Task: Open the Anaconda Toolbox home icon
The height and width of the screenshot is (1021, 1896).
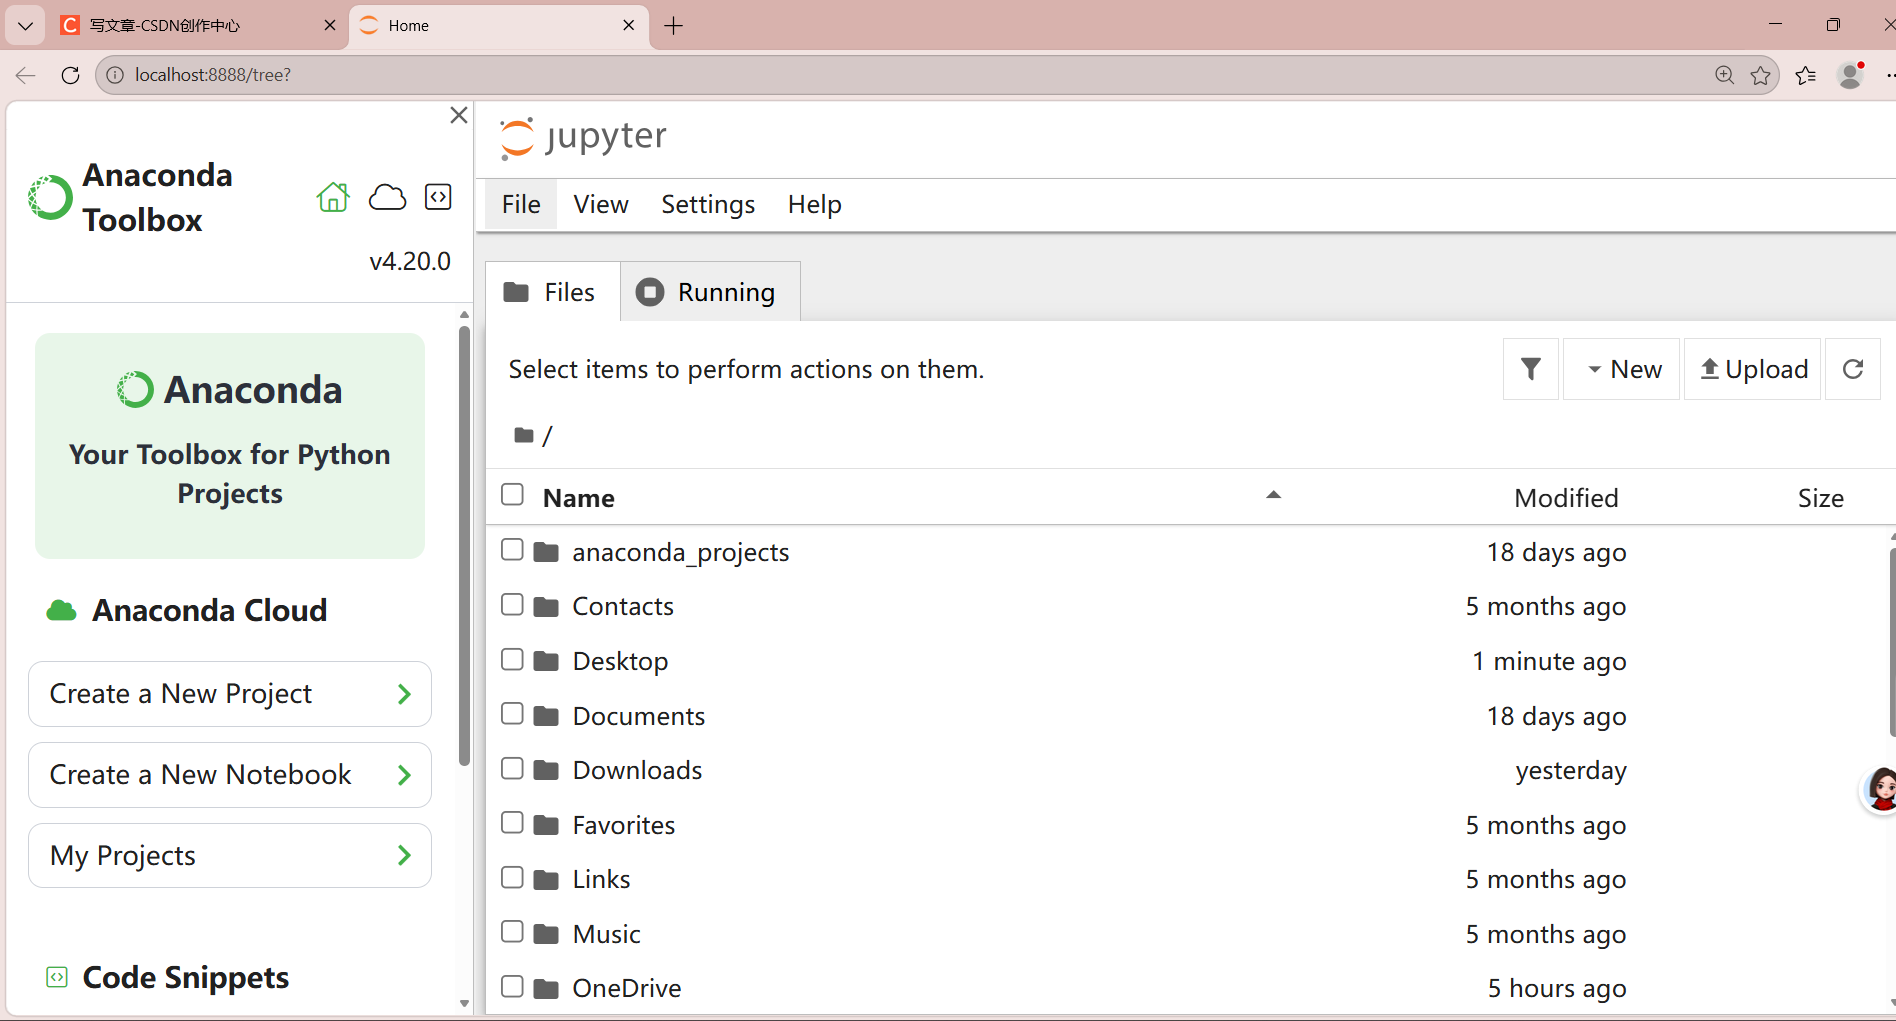Action: pyautogui.click(x=333, y=197)
